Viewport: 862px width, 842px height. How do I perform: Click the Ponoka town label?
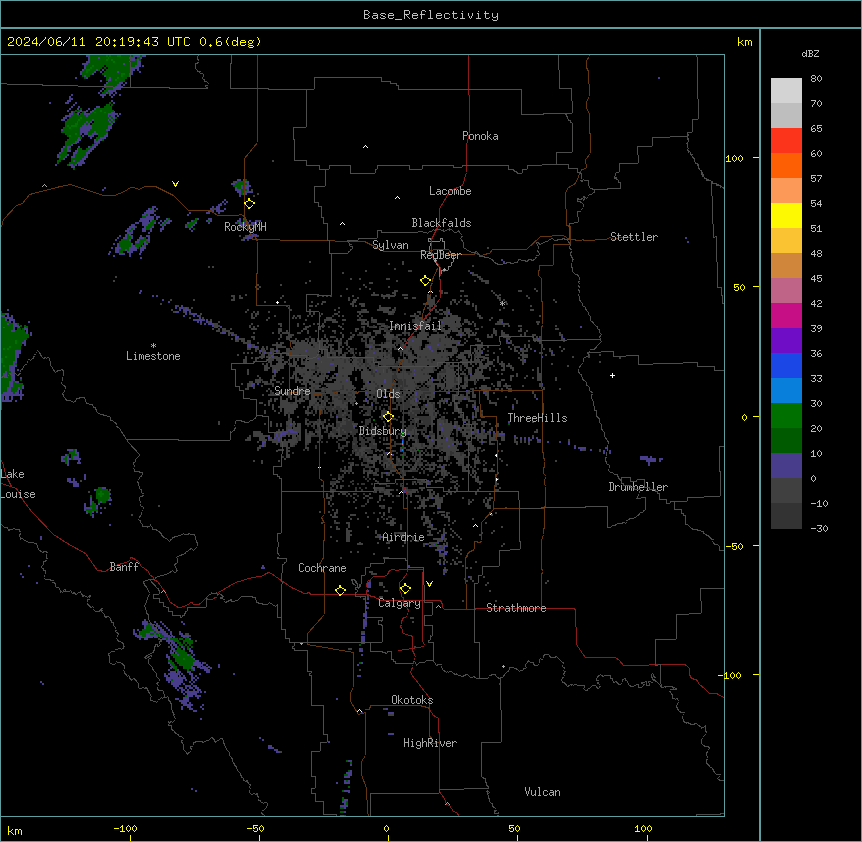480,136
